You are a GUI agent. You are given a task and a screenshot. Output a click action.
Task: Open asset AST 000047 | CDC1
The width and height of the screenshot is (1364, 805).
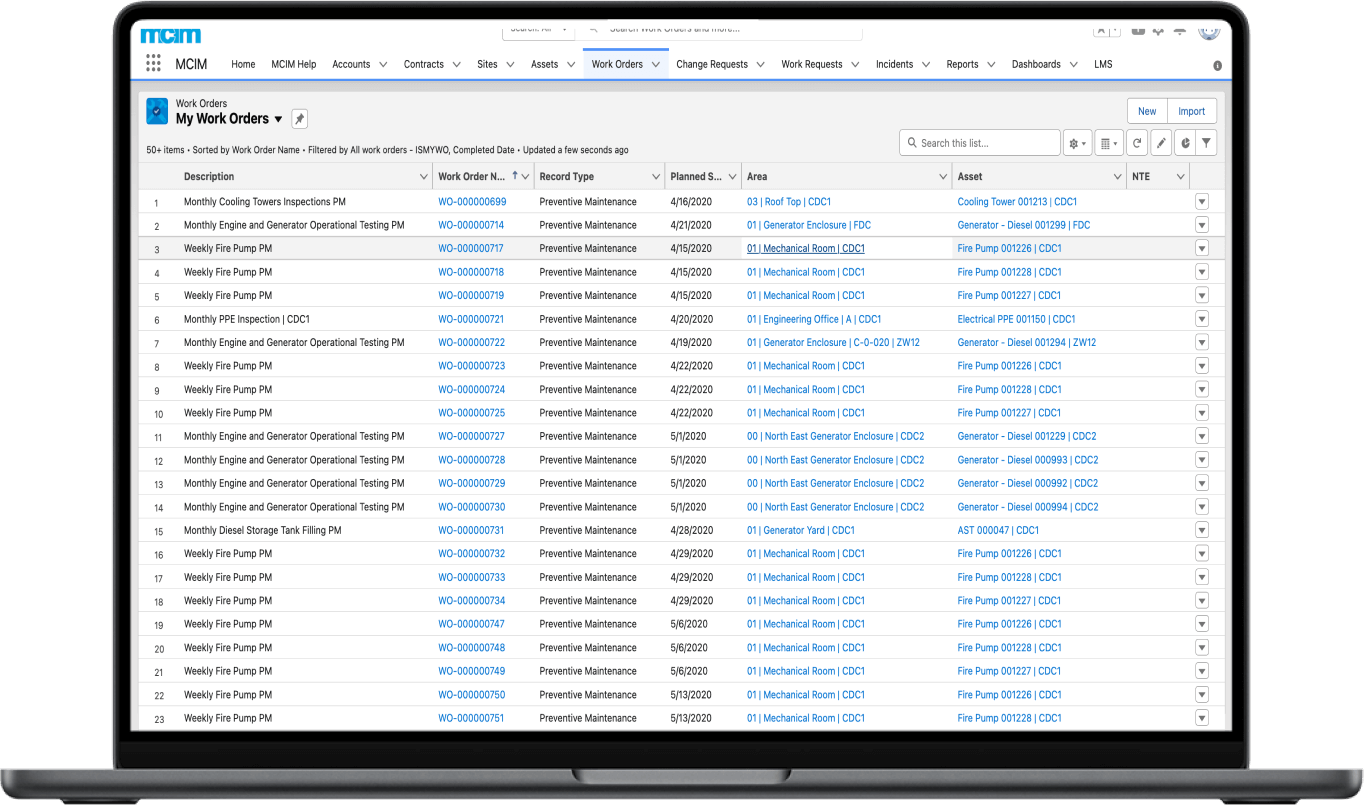(998, 530)
